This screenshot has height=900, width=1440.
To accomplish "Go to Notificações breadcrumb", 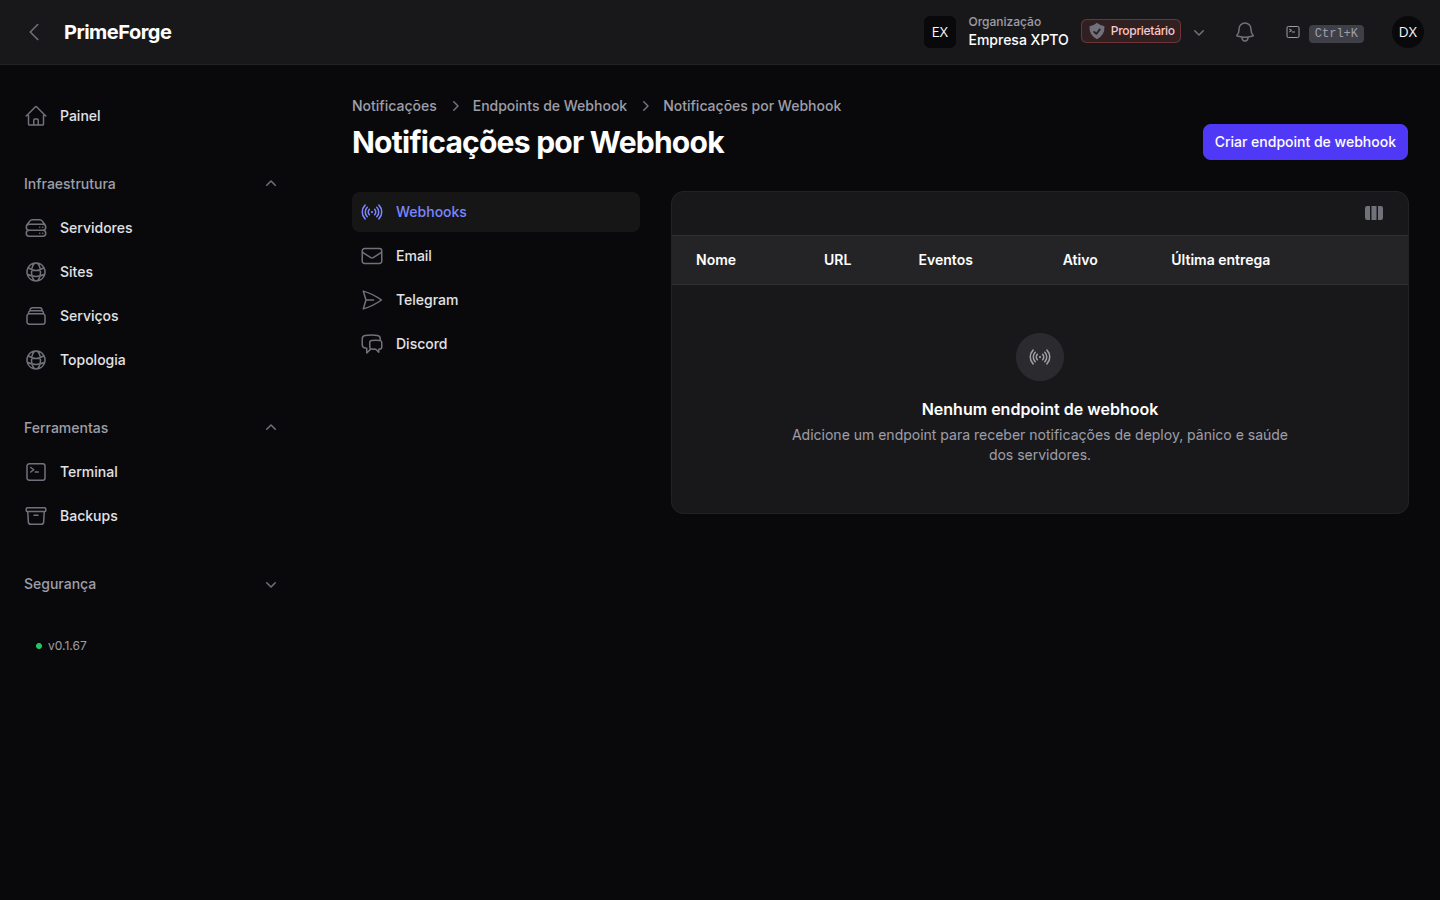I will (x=394, y=106).
